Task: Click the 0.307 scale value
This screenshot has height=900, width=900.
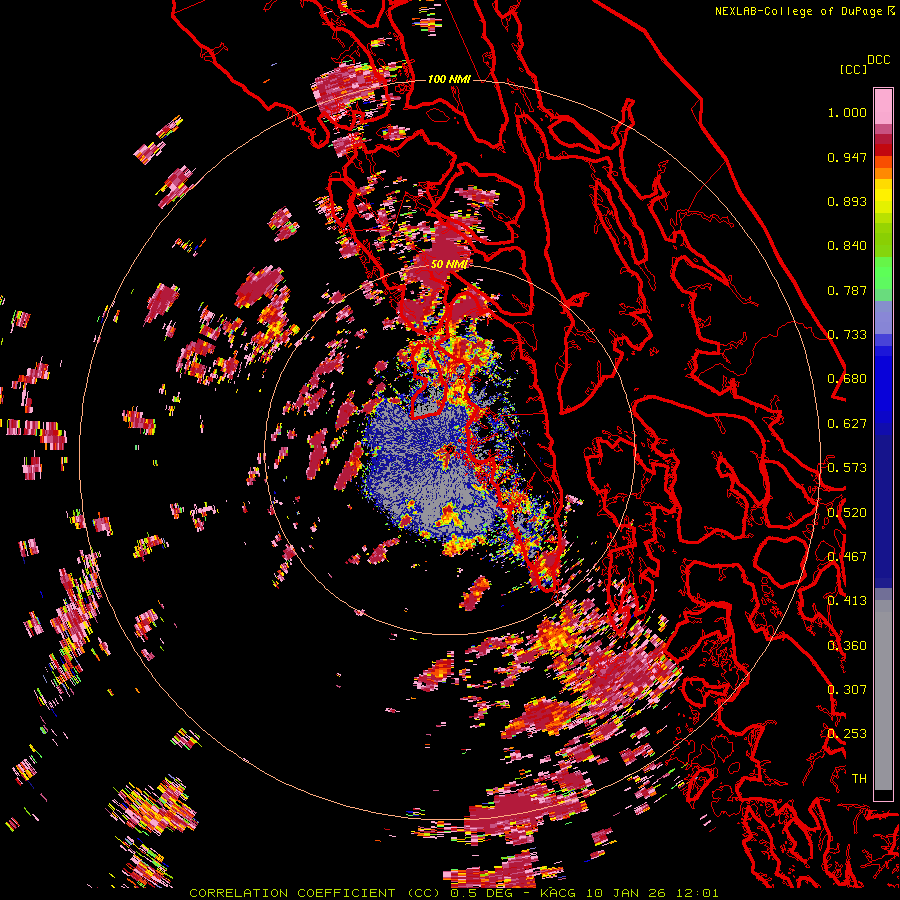Action: (x=847, y=690)
